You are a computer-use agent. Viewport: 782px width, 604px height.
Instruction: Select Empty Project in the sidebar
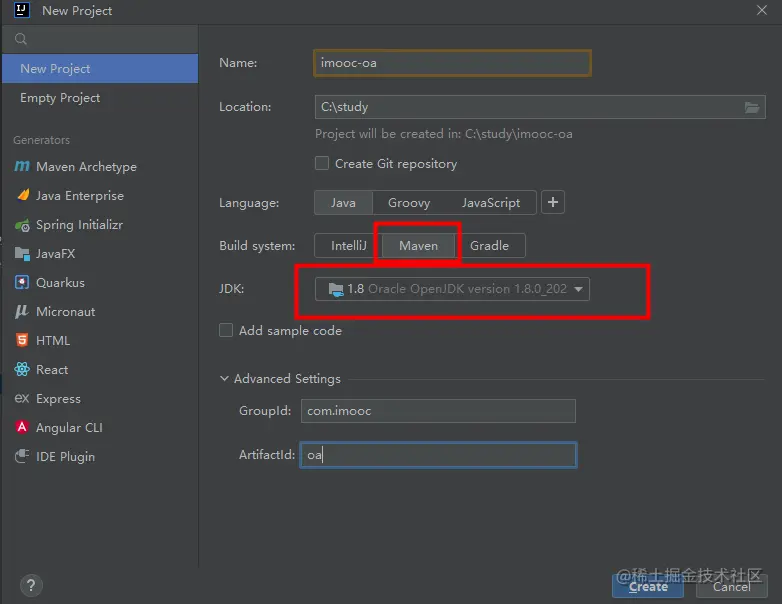coord(100,98)
